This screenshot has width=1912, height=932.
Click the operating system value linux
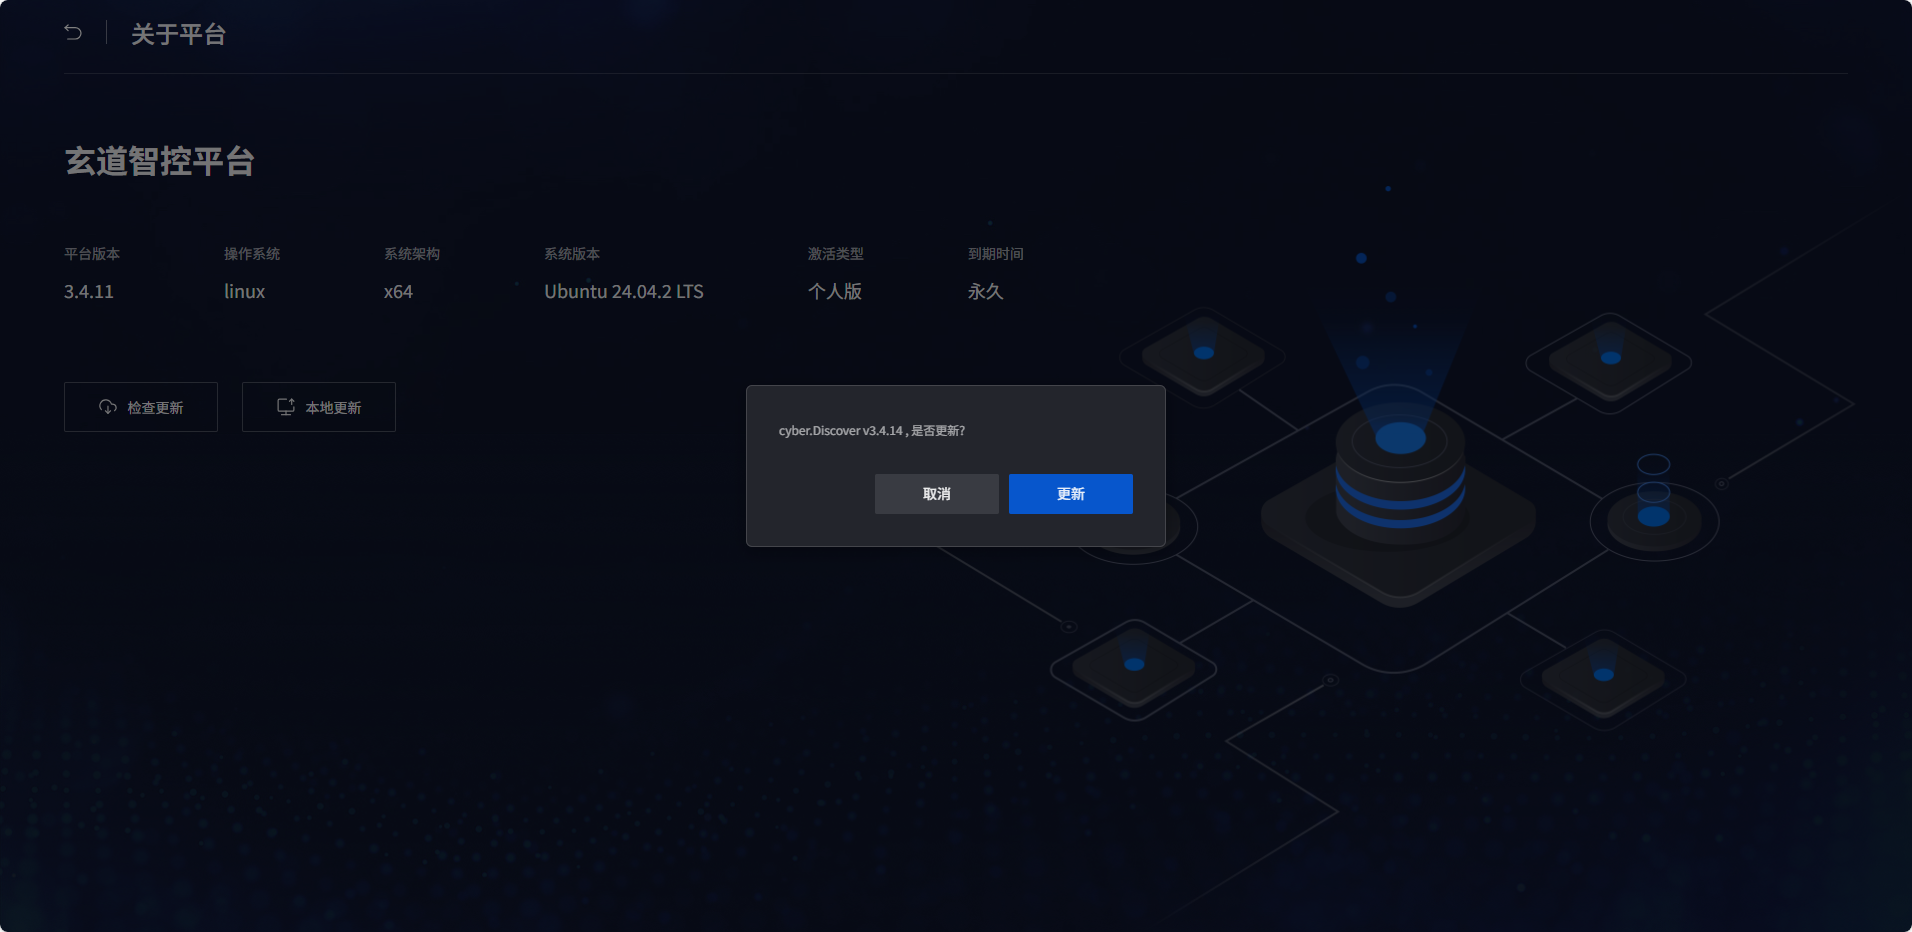click(x=244, y=292)
